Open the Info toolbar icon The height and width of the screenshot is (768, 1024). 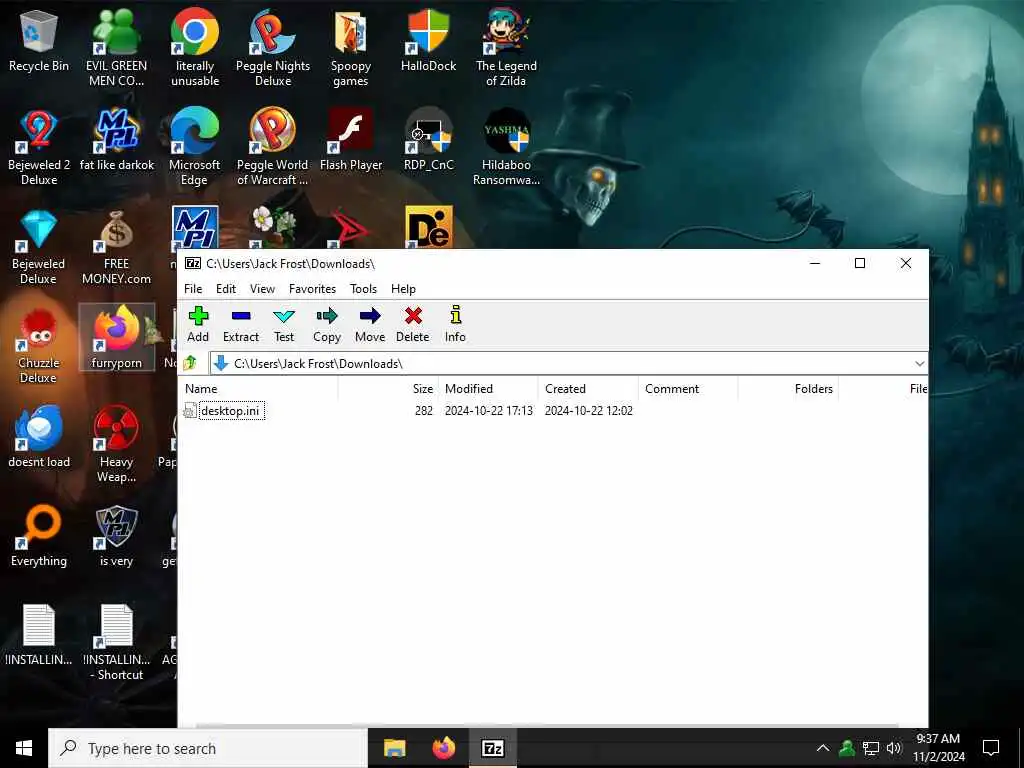(455, 324)
